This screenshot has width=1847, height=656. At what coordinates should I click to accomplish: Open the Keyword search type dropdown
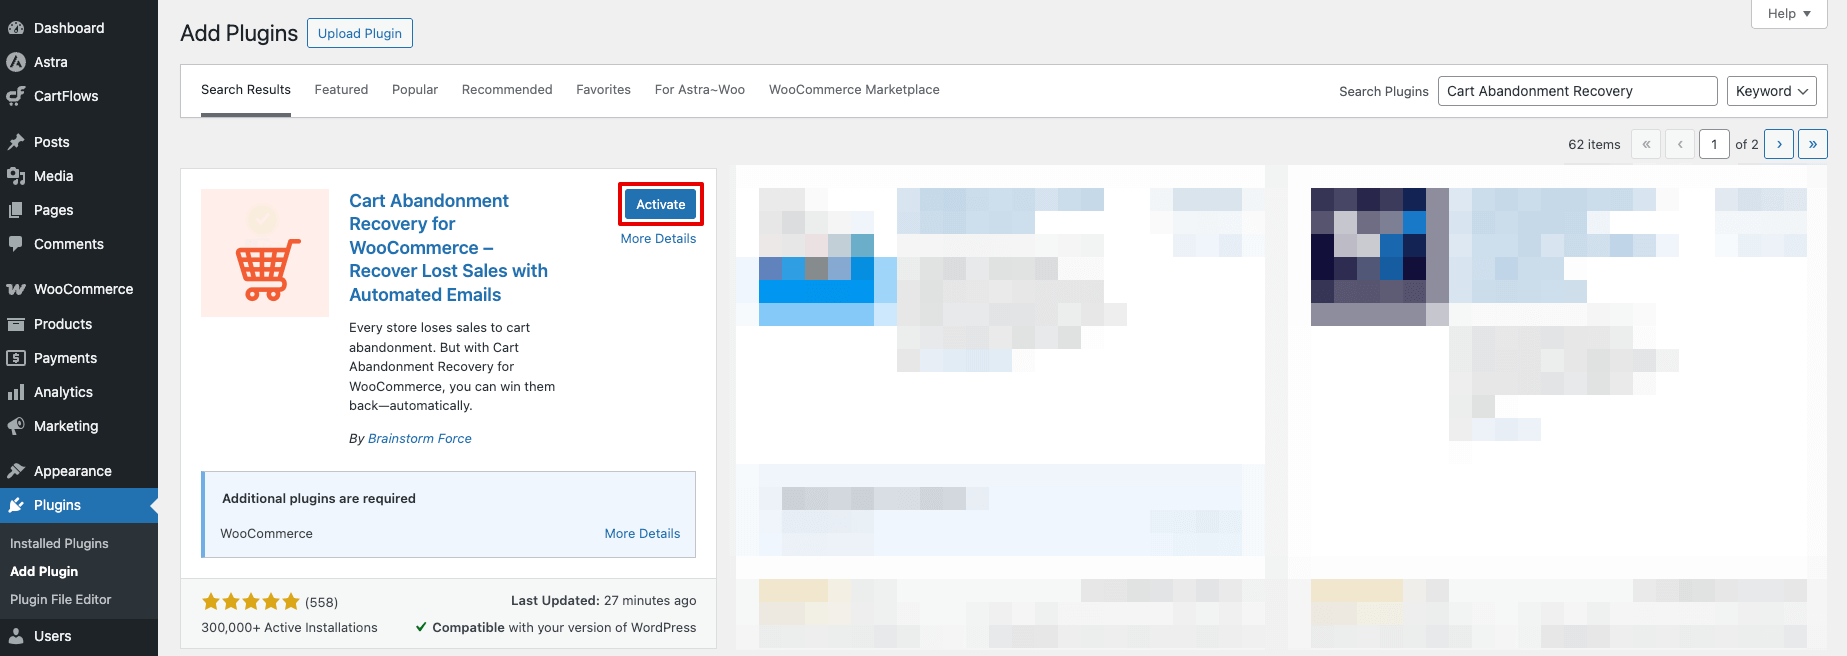click(1772, 91)
